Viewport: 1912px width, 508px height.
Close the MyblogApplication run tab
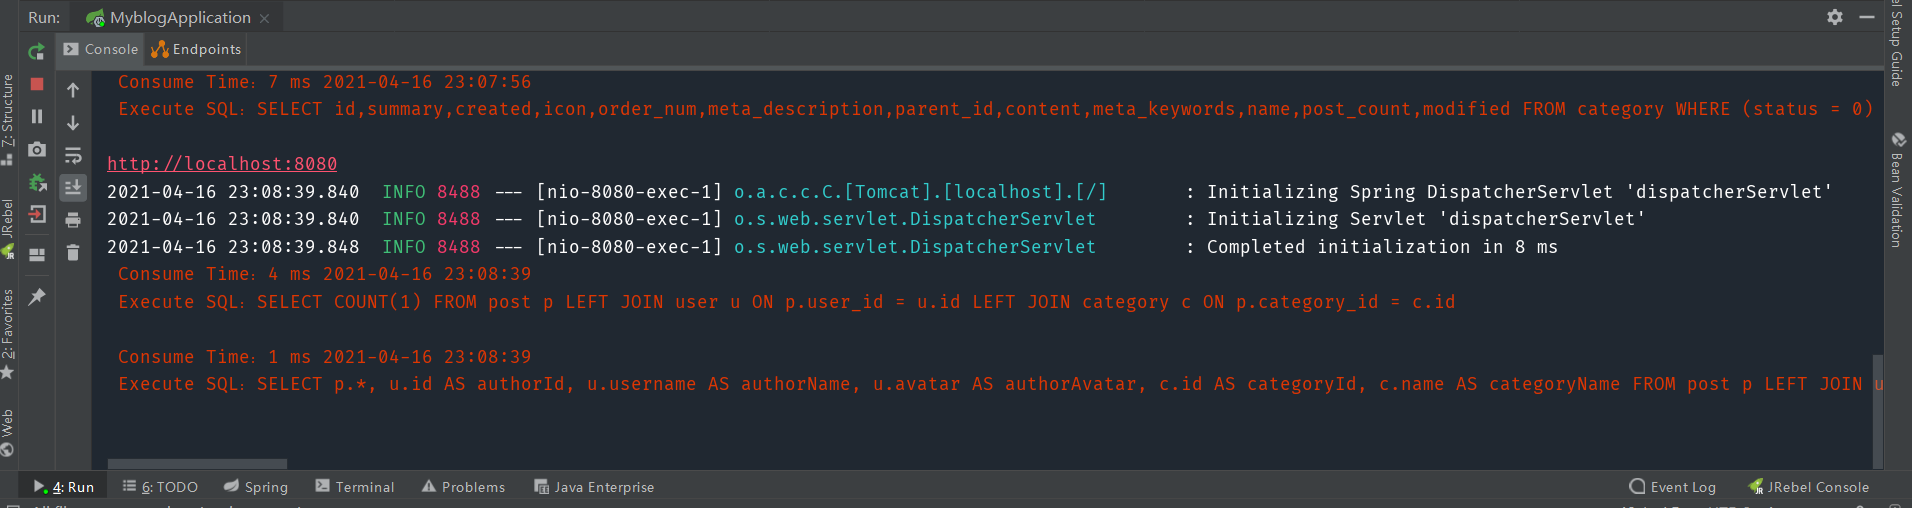click(x=264, y=18)
